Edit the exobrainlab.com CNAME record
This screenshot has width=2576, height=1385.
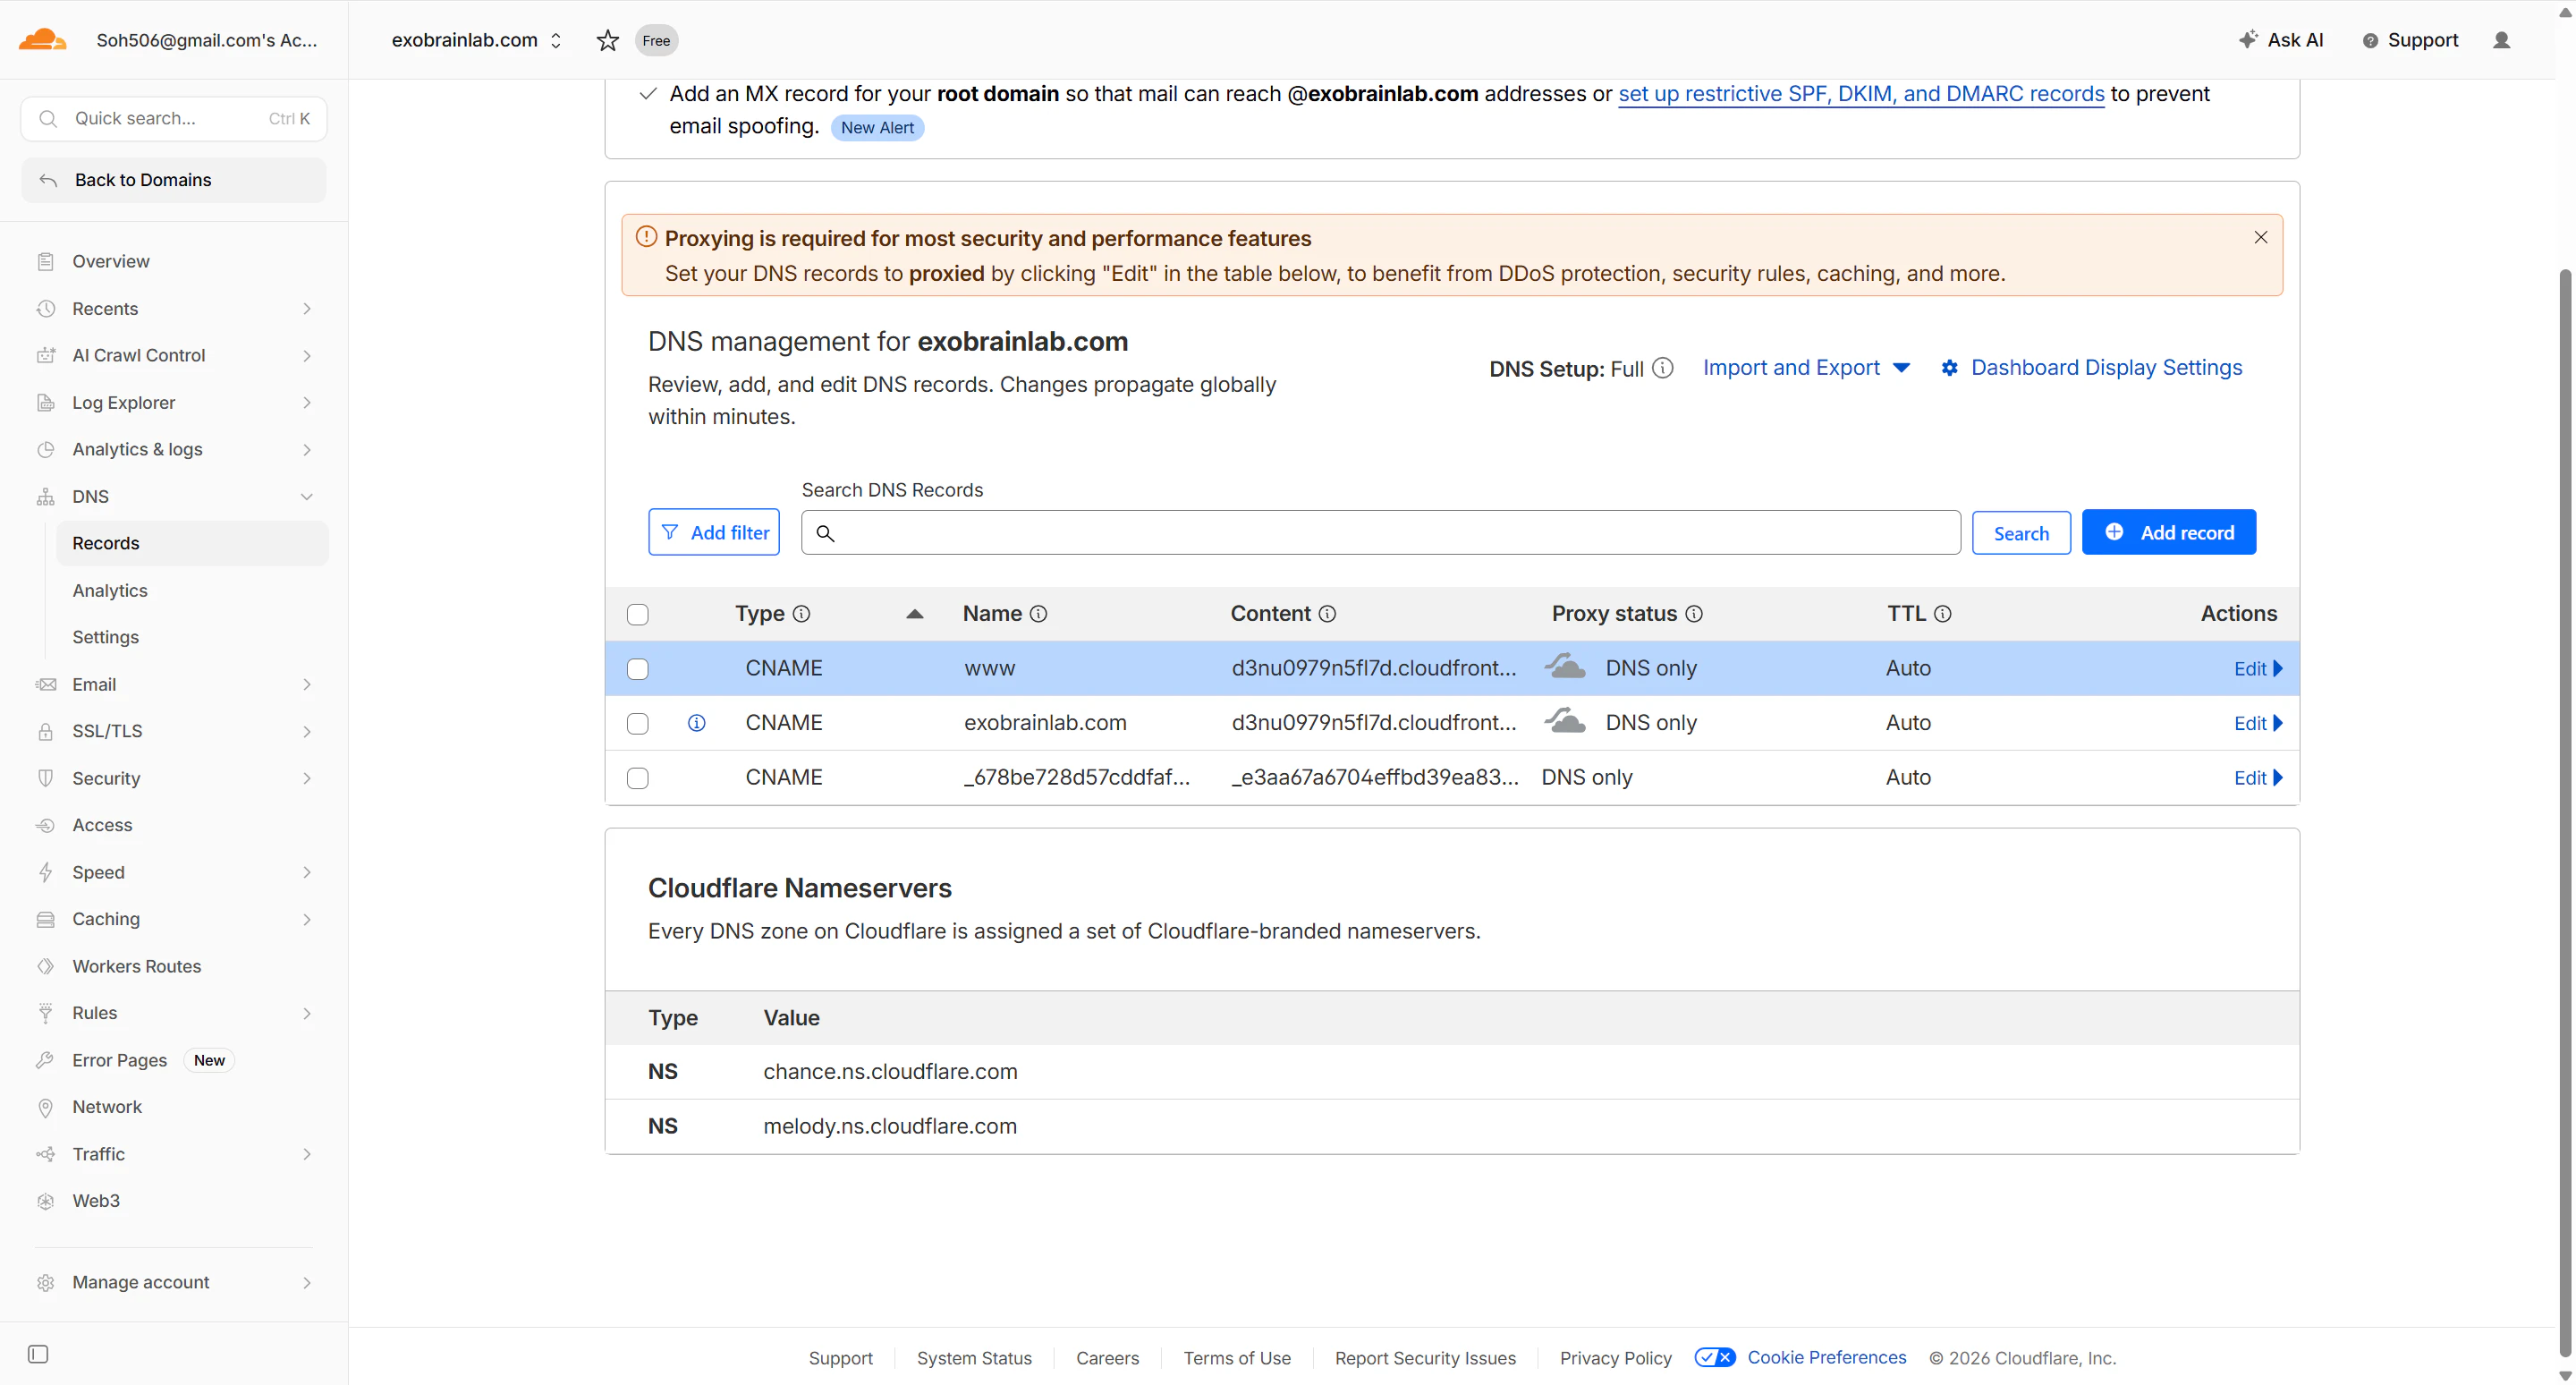pyautogui.click(x=2258, y=723)
